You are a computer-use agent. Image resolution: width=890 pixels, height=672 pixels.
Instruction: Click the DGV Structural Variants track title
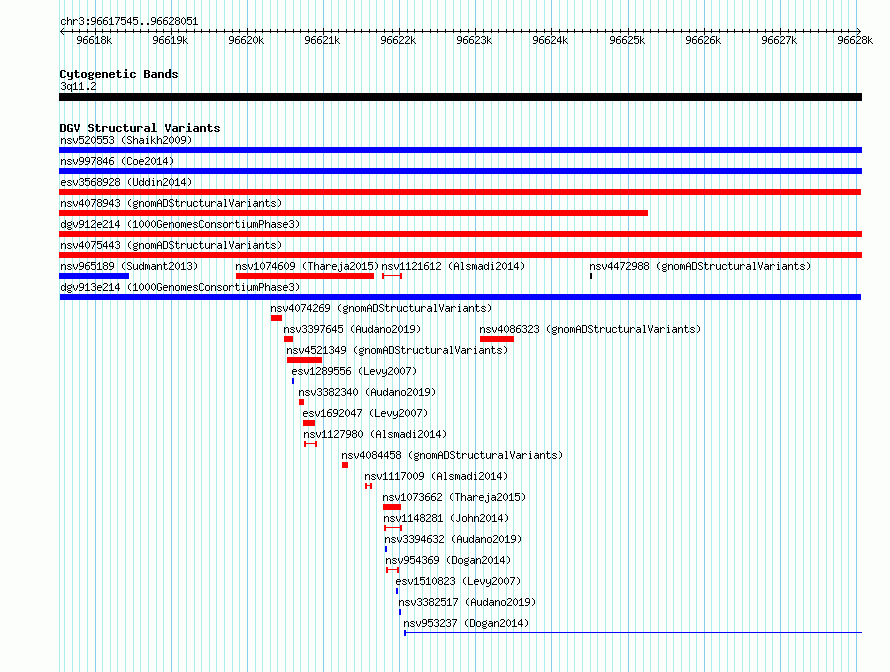point(140,128)
